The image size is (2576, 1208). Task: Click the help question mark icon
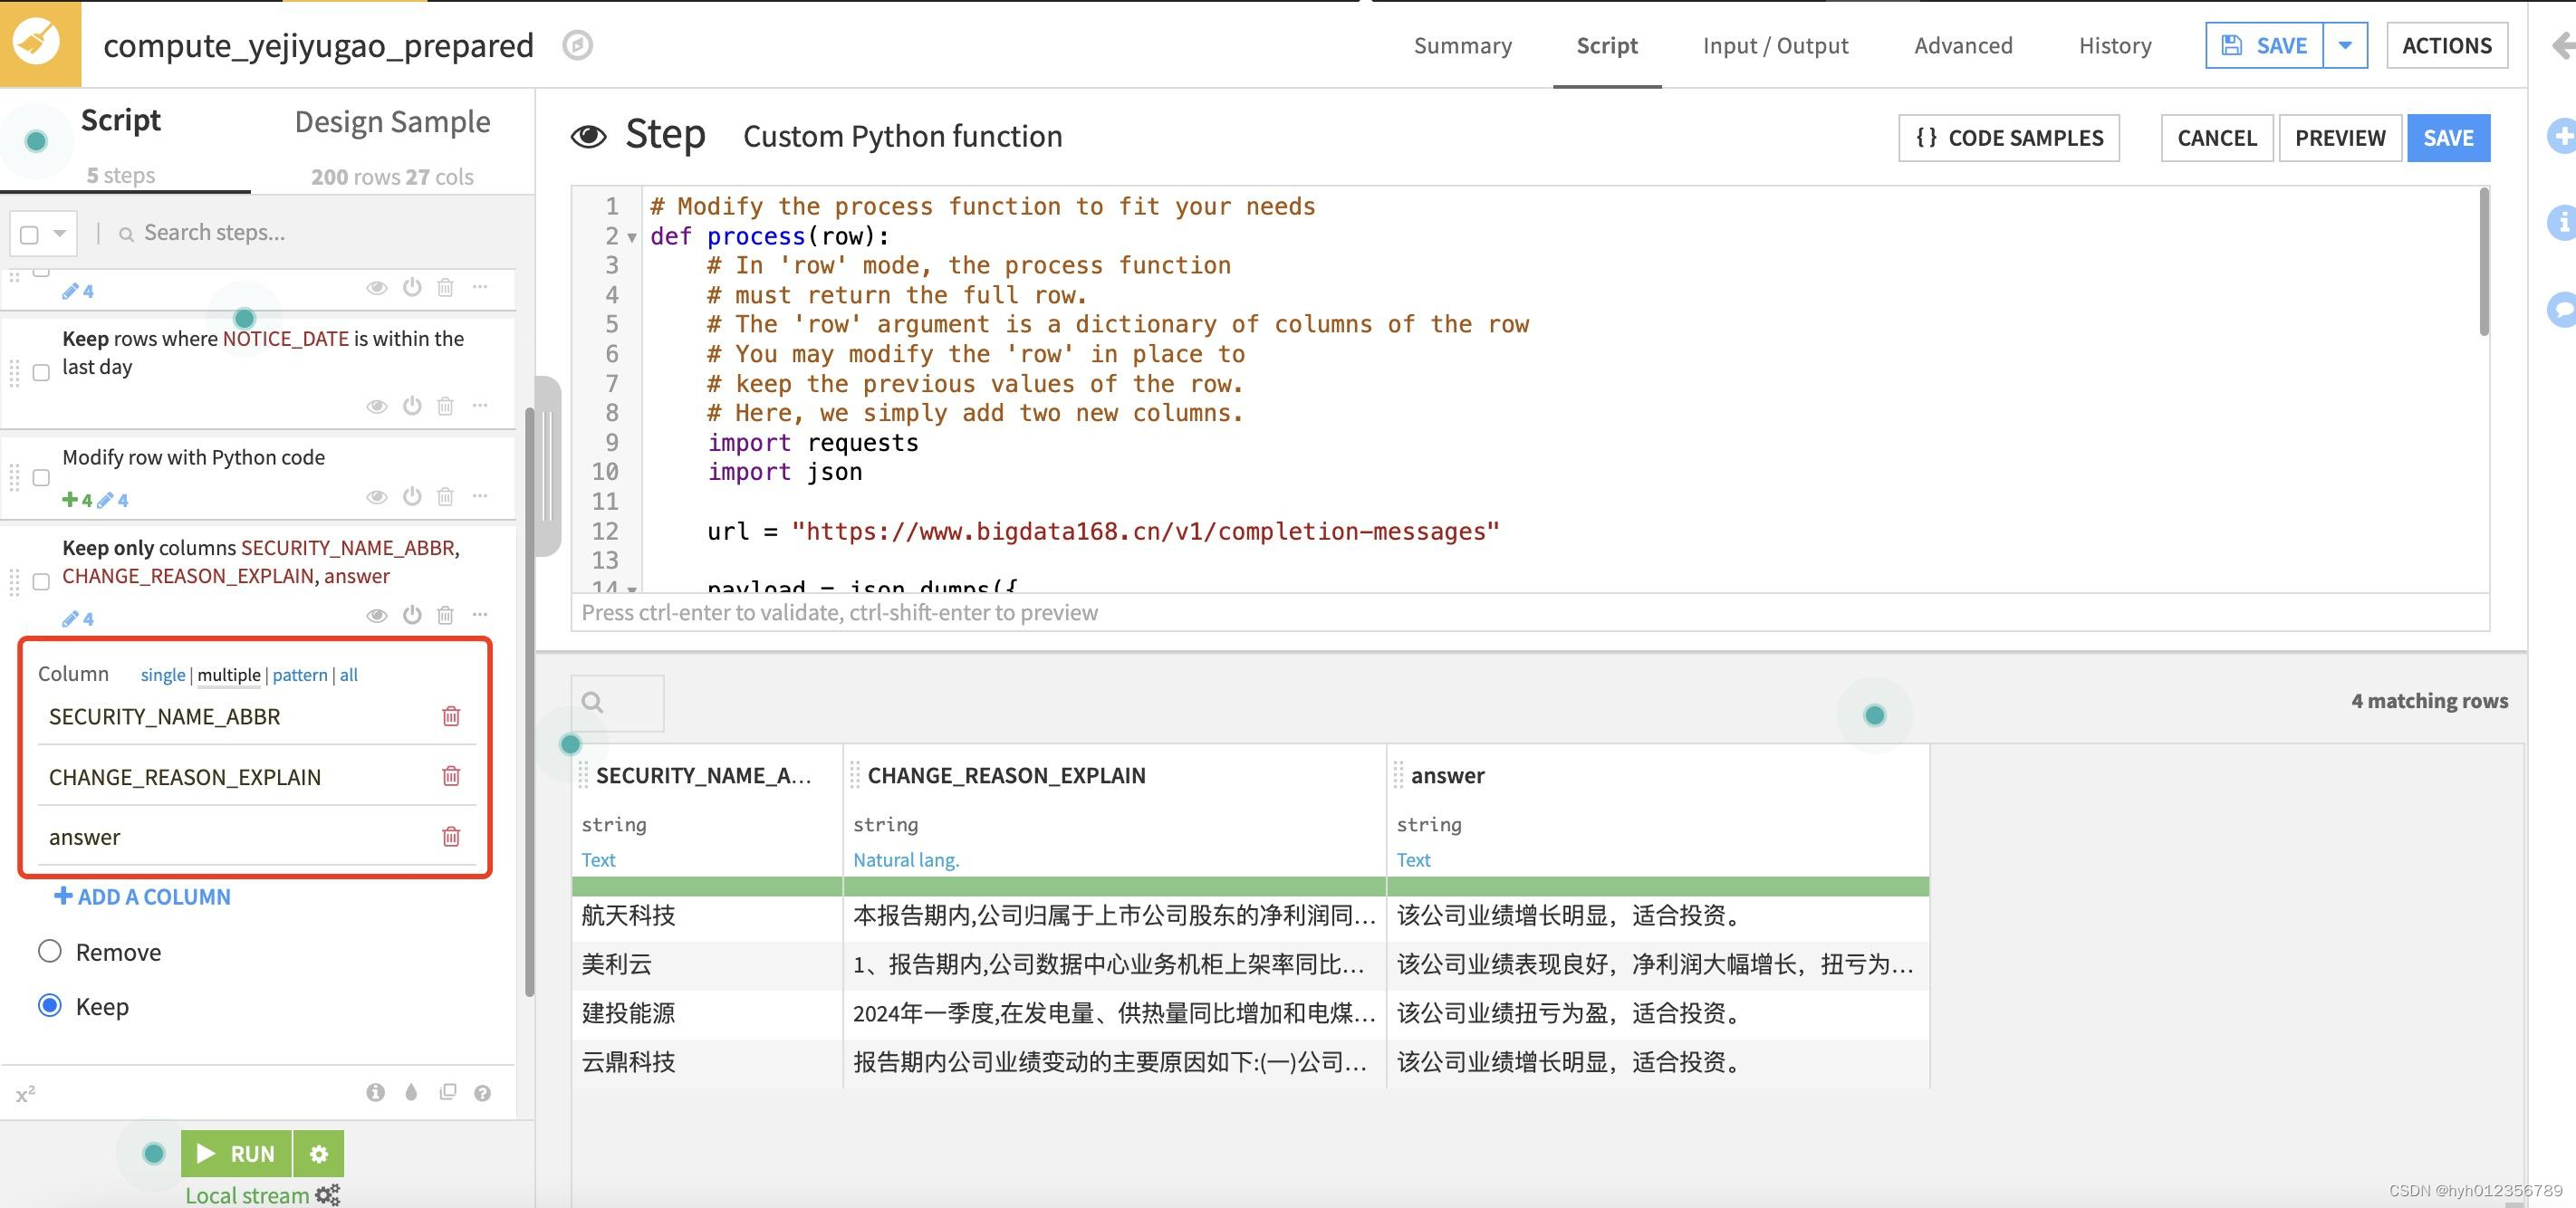[482, 1093]
